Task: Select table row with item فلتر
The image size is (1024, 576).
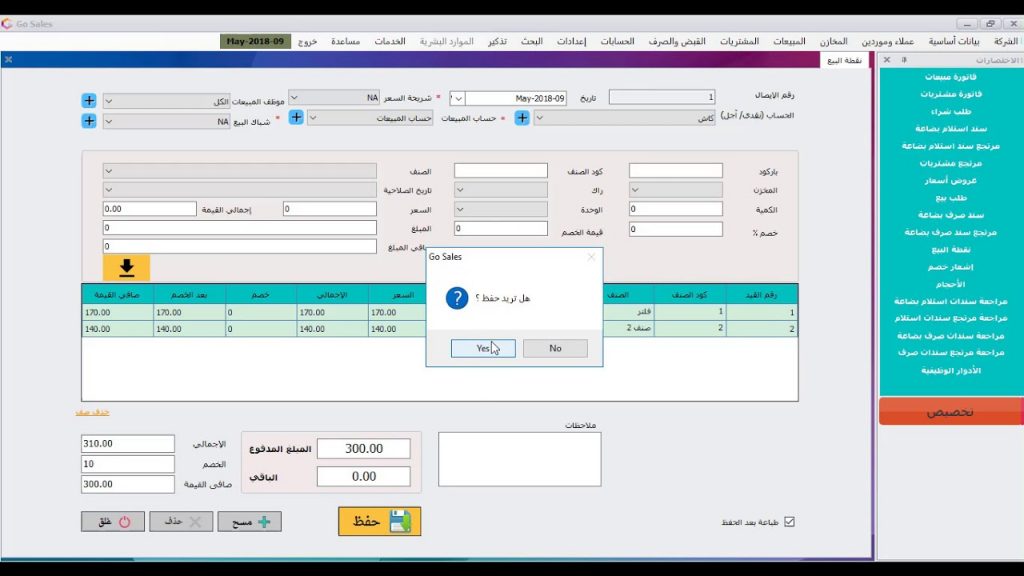Action: tap(439, 312)
